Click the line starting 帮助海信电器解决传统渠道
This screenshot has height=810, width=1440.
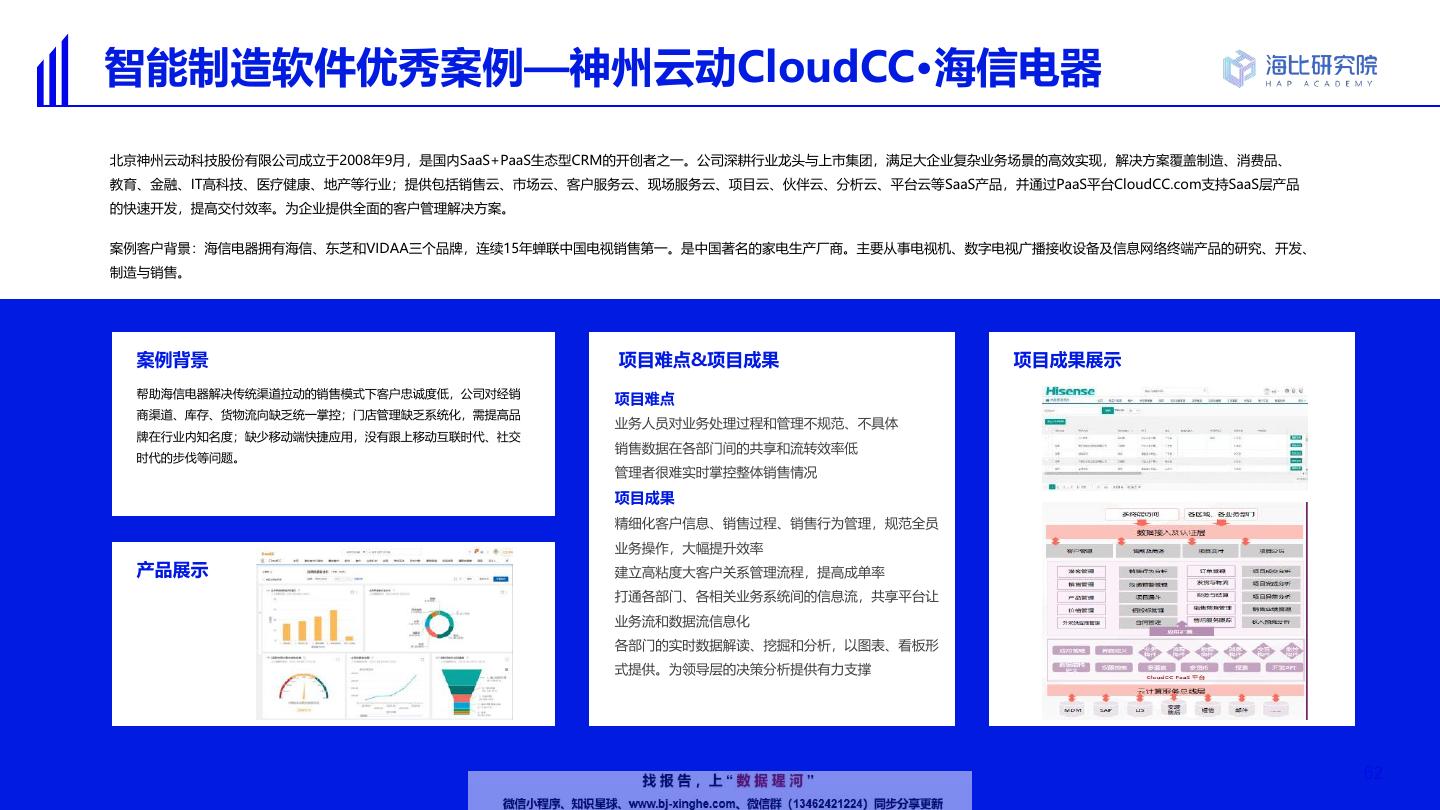[328, 393]
